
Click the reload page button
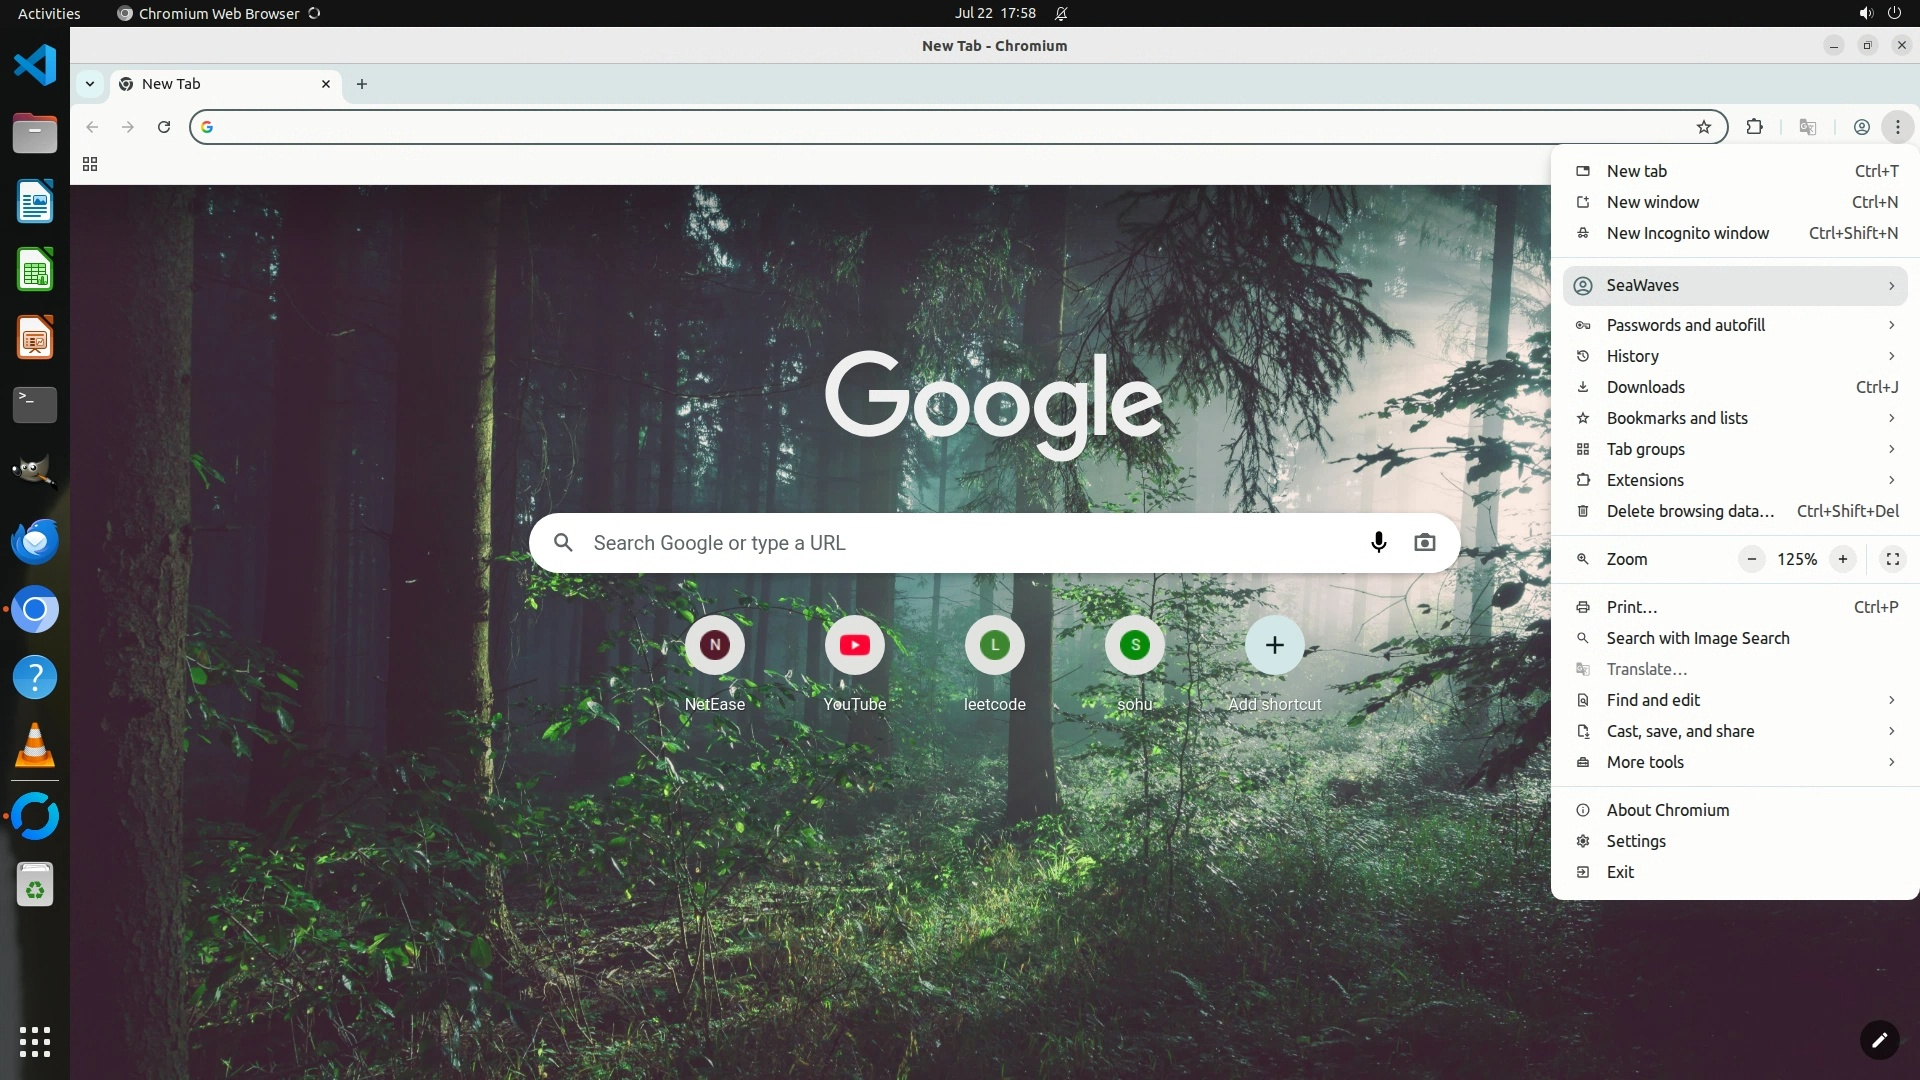pos(164,127)
